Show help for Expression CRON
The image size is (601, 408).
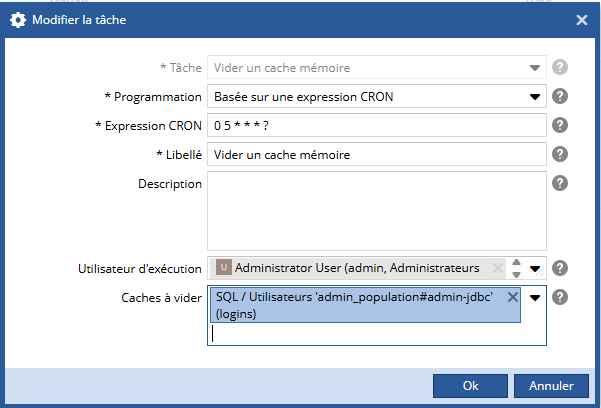(x=560, y=126)
